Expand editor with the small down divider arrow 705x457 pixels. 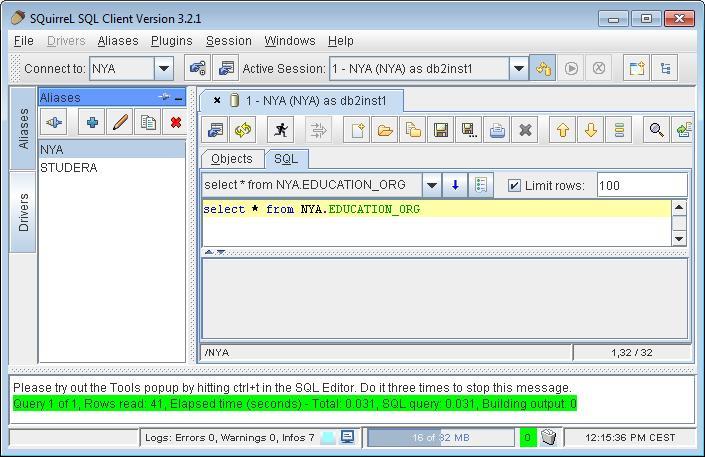tap(221, 252)
